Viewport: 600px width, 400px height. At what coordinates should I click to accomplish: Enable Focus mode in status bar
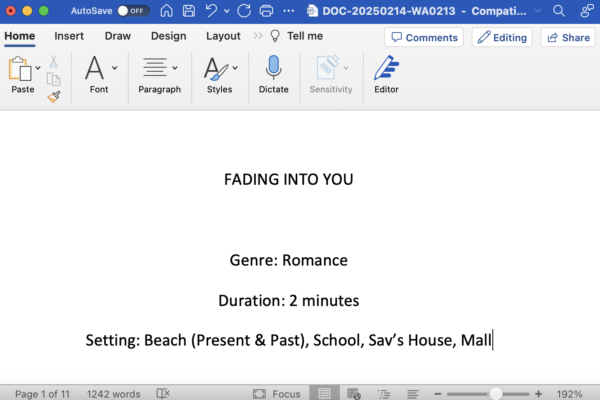[x=277, y=394]
